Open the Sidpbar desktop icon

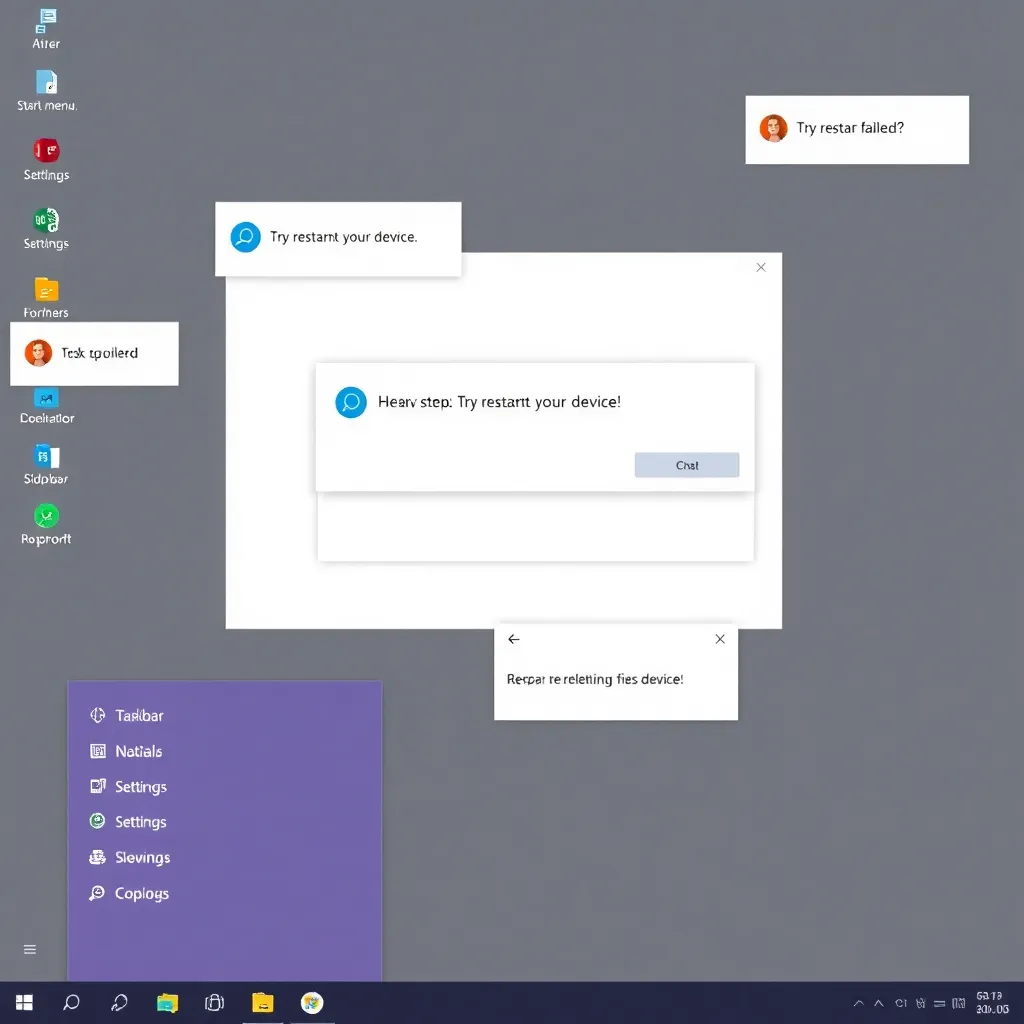tap(46, 457)
